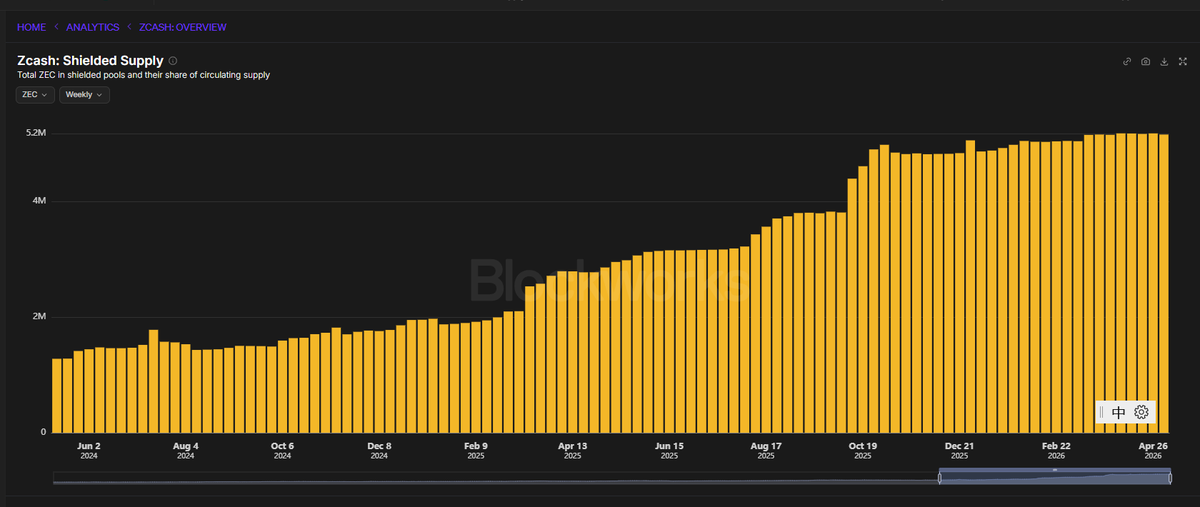Select the left handle of the range slider
This screenshot has width=1200, height=507.
coord(940,478)
